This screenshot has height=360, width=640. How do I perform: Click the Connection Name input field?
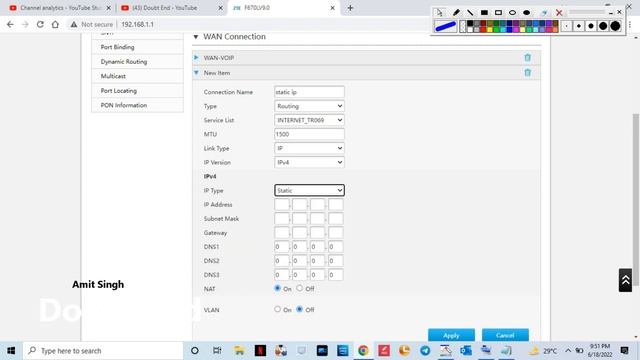point(309,92)
